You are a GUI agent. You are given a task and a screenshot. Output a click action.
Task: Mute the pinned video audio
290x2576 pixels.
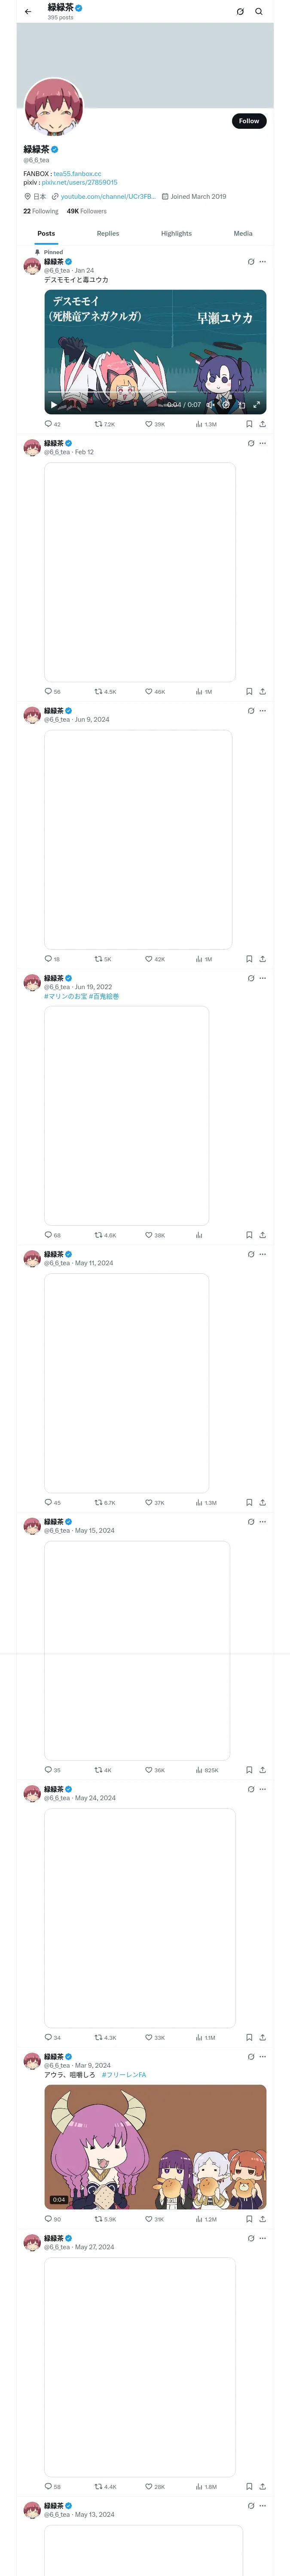click(210, 405)
